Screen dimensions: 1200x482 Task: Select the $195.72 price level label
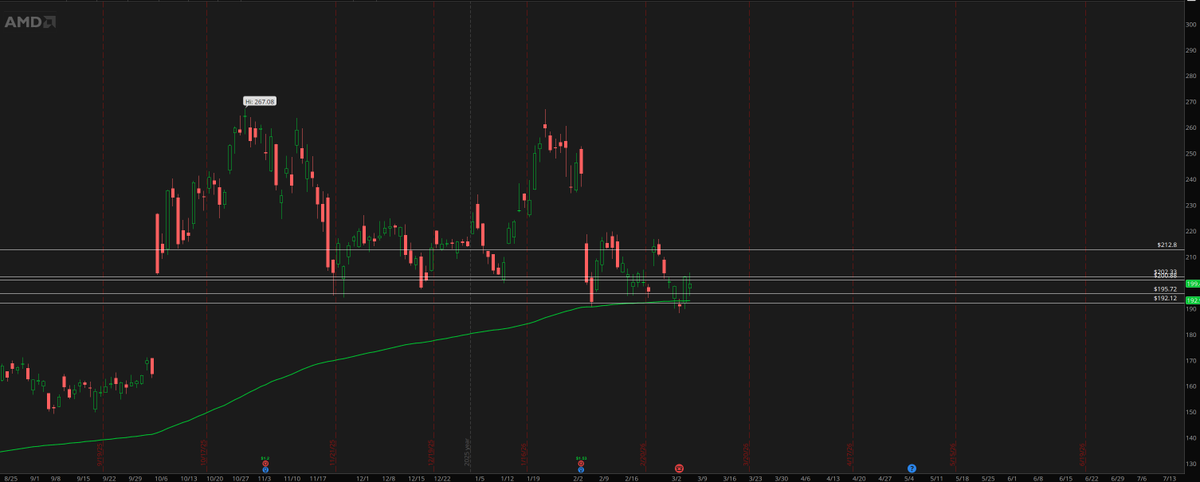pos(1164,289)
